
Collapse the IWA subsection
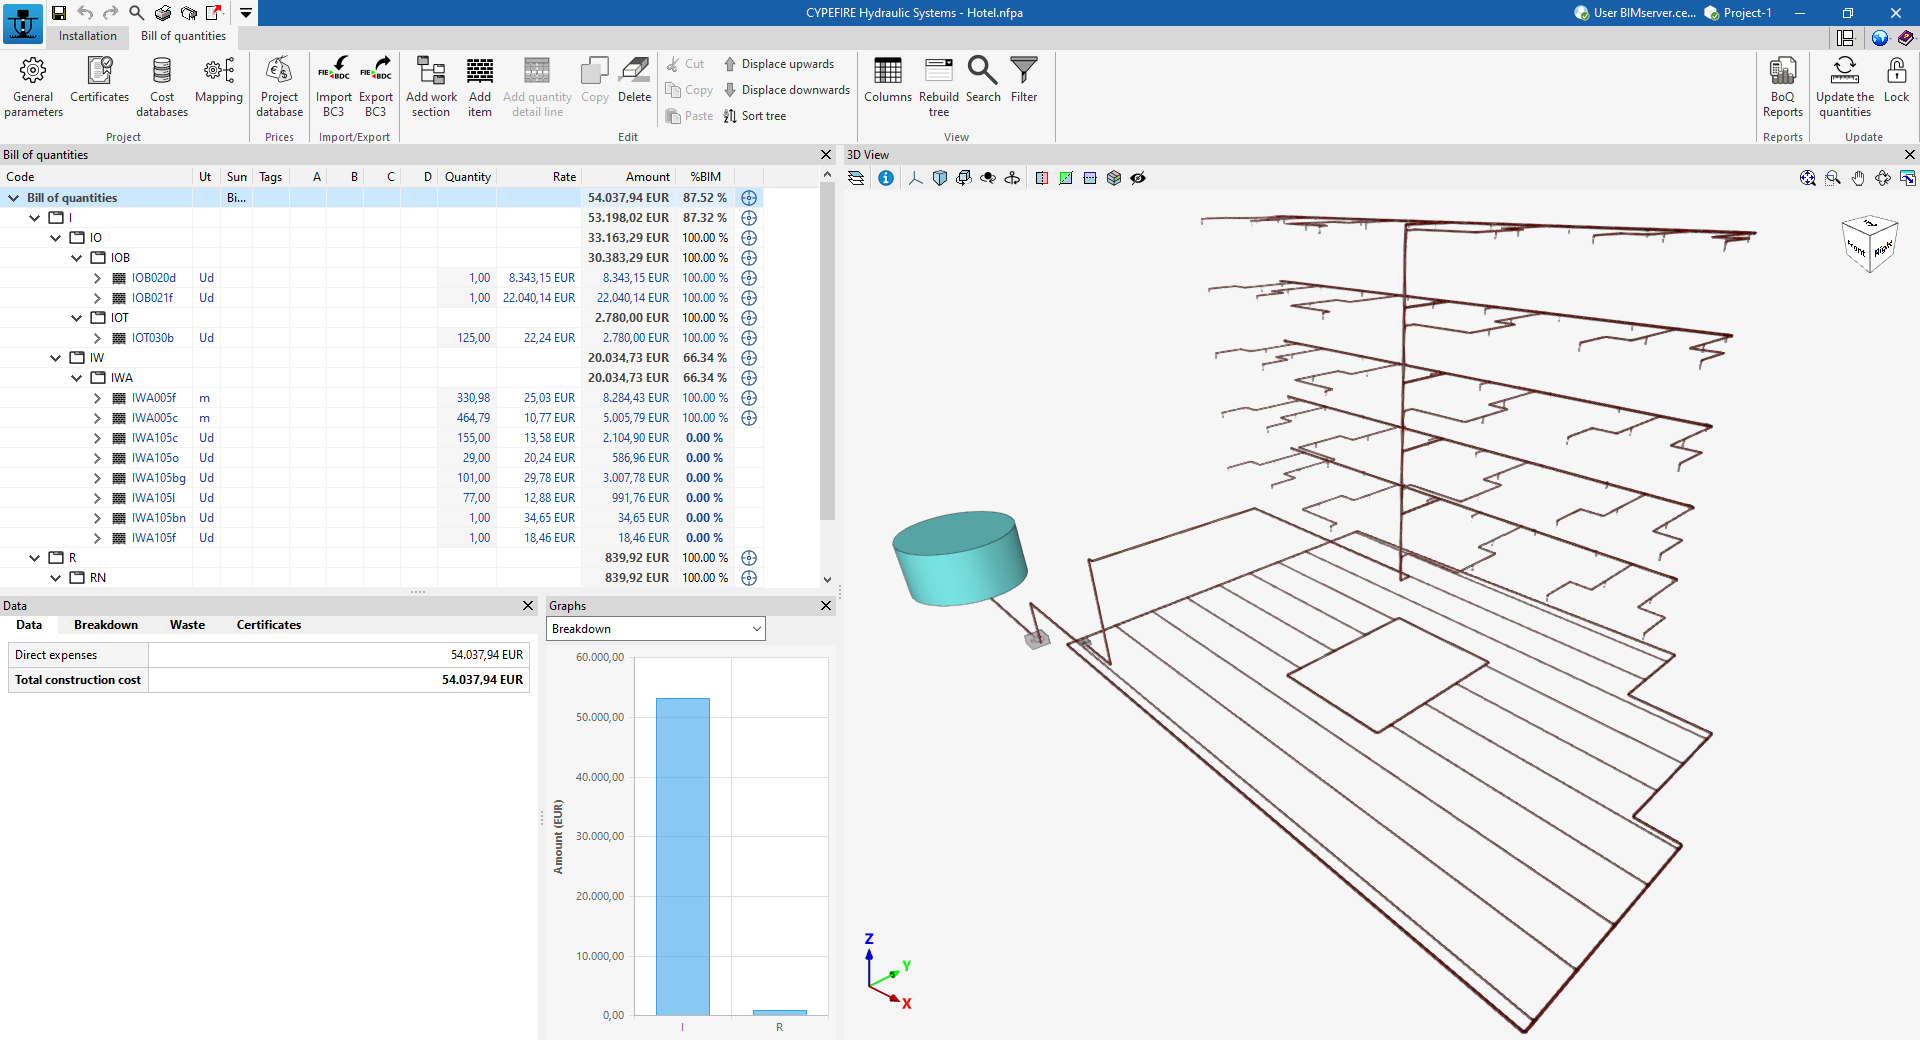tap(77, 378)
